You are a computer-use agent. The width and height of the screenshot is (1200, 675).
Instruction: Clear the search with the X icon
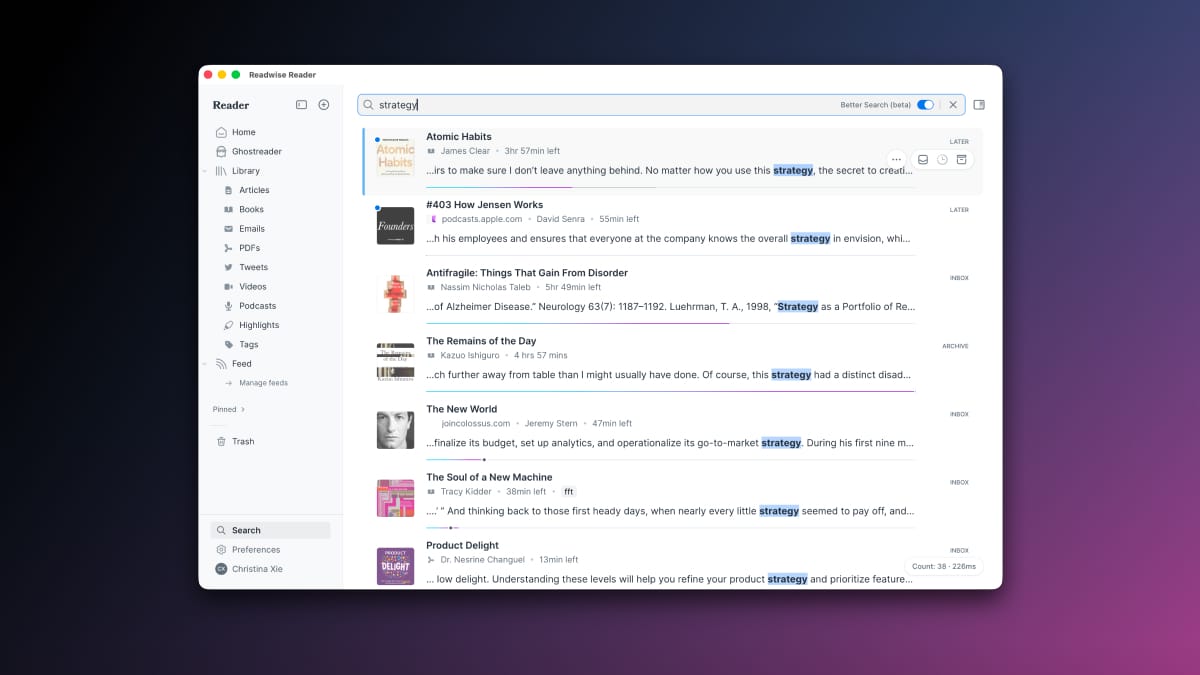pyautogui.click(x=953, y=105)
